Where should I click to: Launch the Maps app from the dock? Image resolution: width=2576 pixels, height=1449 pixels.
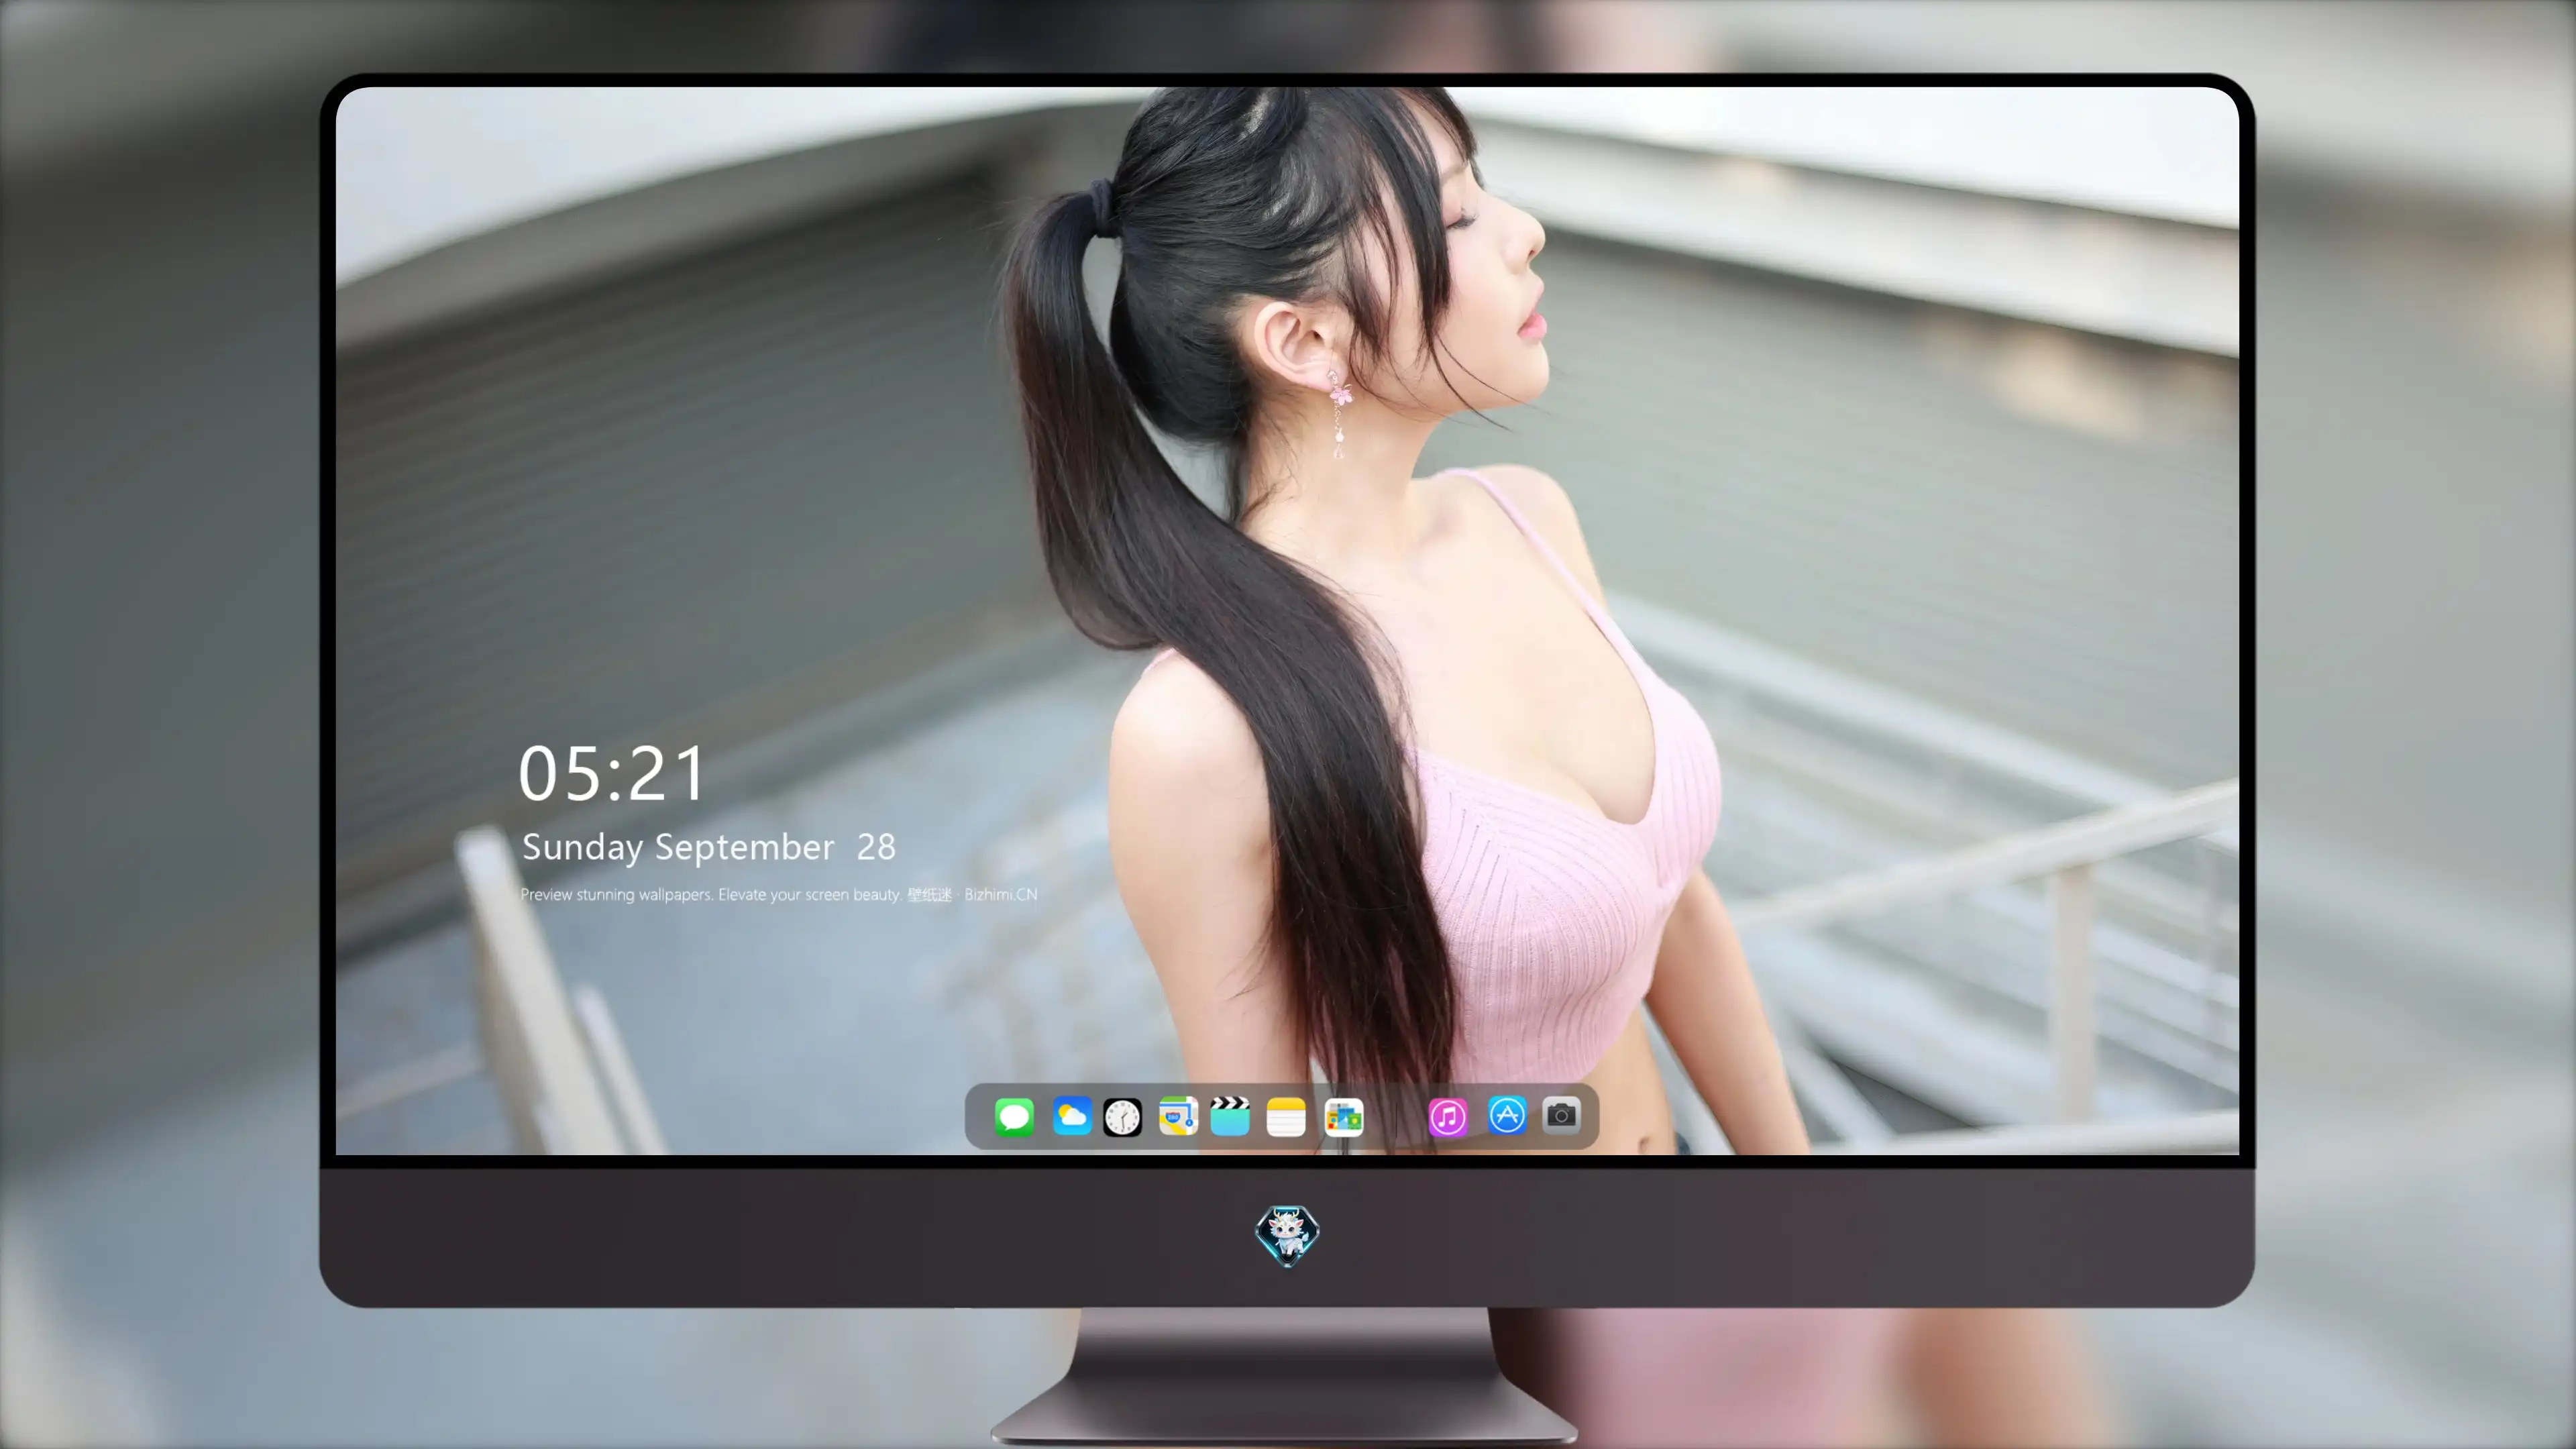click(x=1178, y=1116)
